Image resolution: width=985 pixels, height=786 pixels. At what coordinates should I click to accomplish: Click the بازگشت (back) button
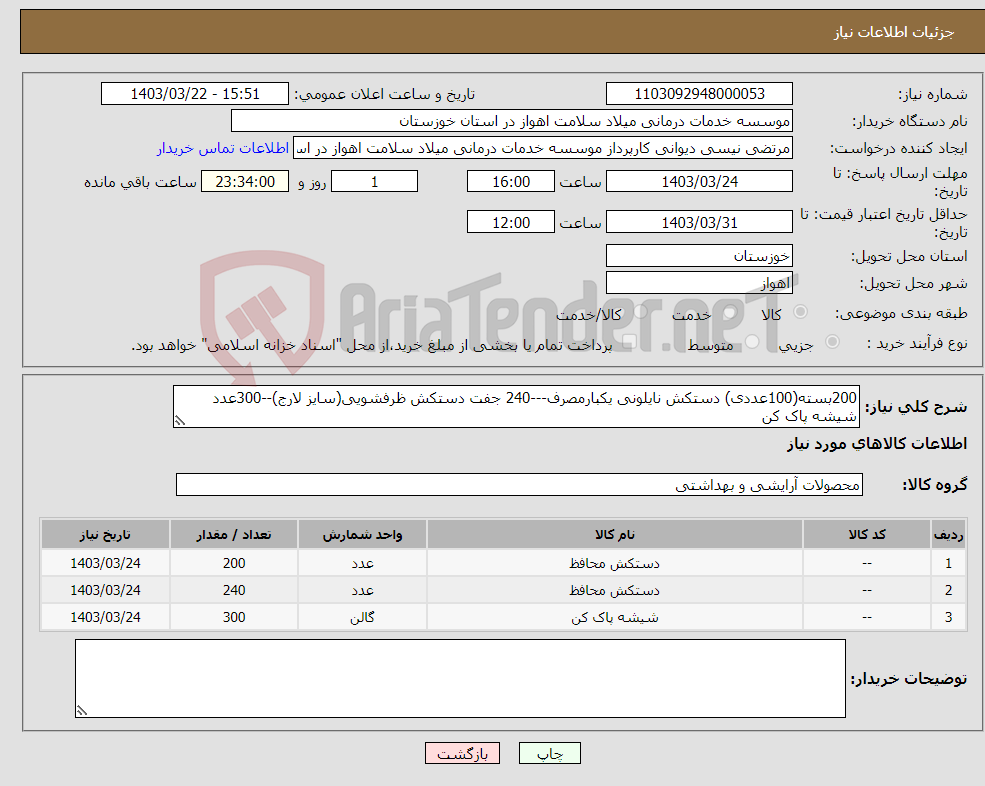pos(462,753)
